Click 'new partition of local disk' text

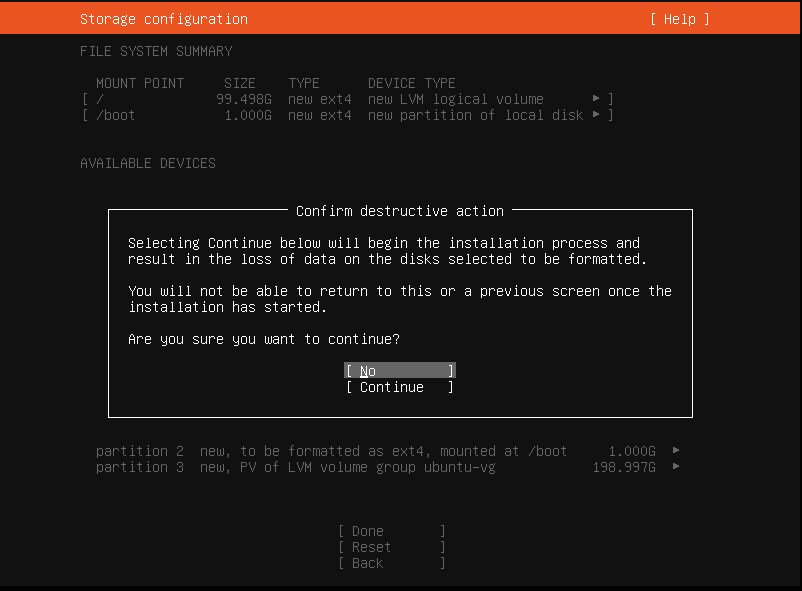[475, 115]
